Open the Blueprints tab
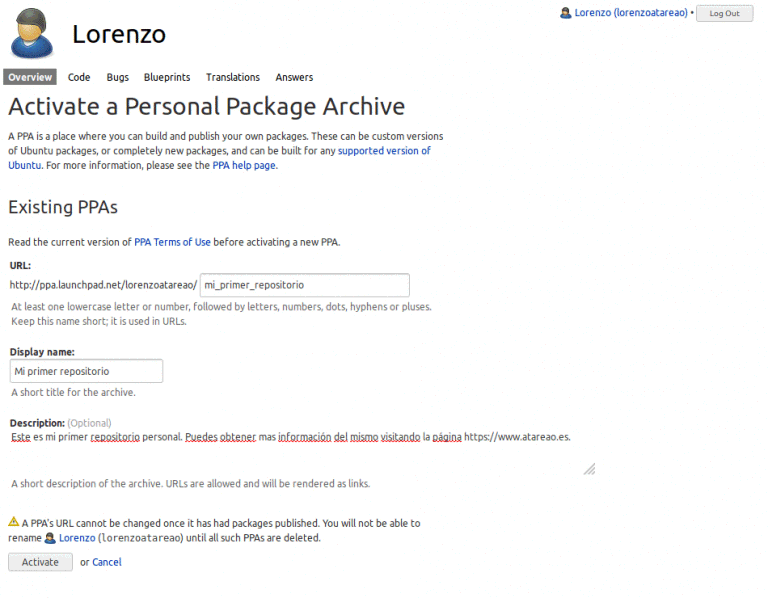 pyautogui.click(x=167, y=77)
